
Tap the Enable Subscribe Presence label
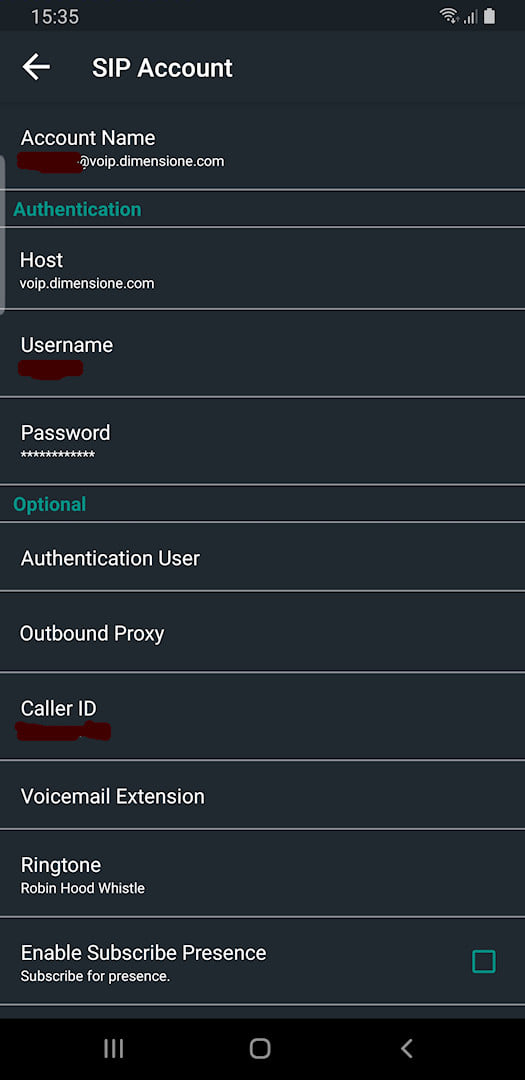pos(143,953)
